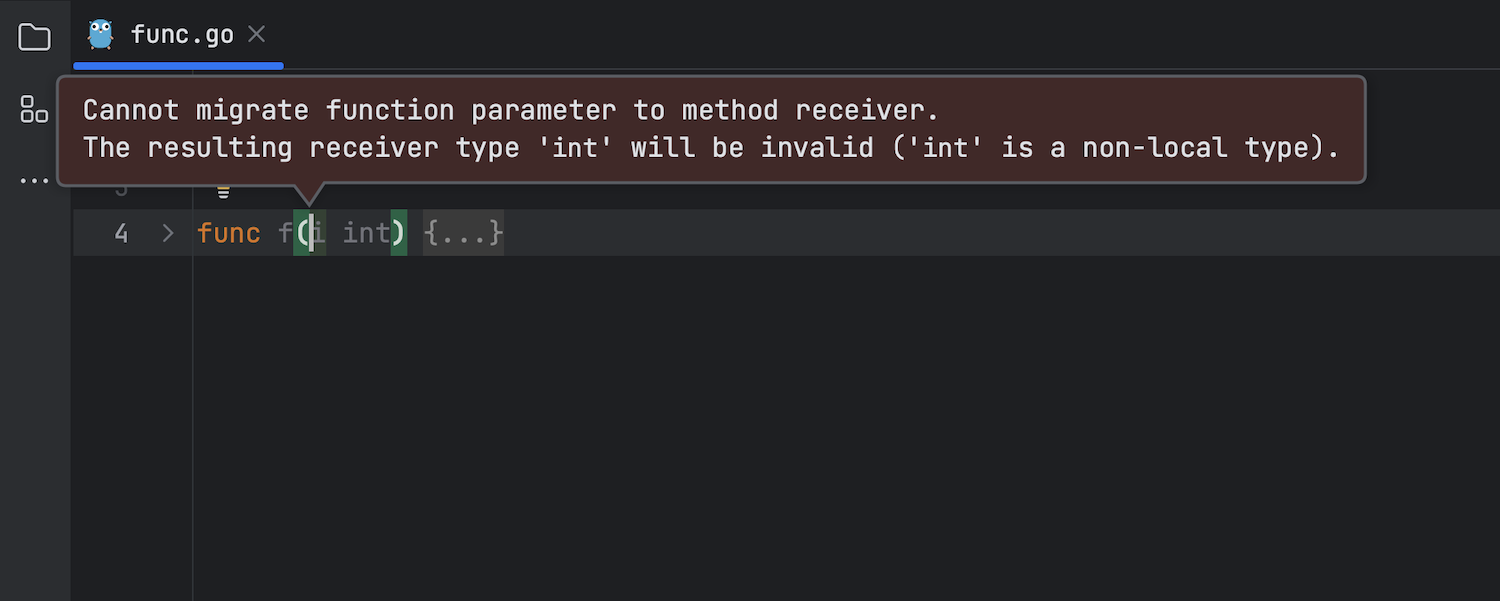Place caret on the func keyword
The height and width of the screenshot is (601, 1500).
click(229, 234)
